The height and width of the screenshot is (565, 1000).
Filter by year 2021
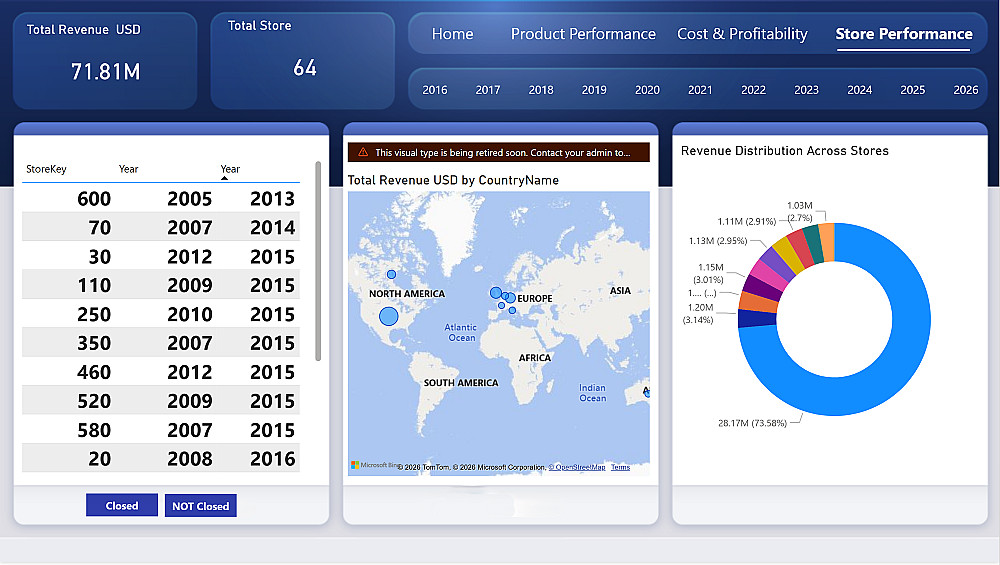tap(700, 90)
